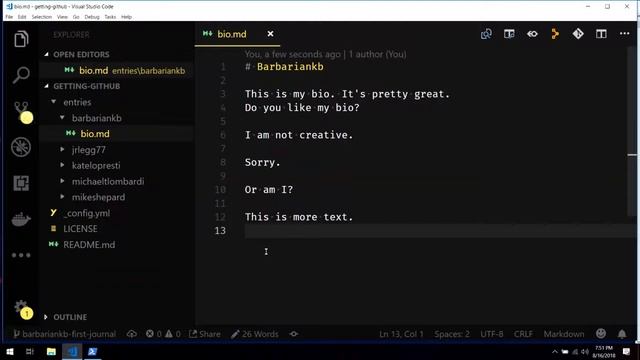Click the synchronize changes cloud icon
The image size is (640, 360).
point(131,334)
